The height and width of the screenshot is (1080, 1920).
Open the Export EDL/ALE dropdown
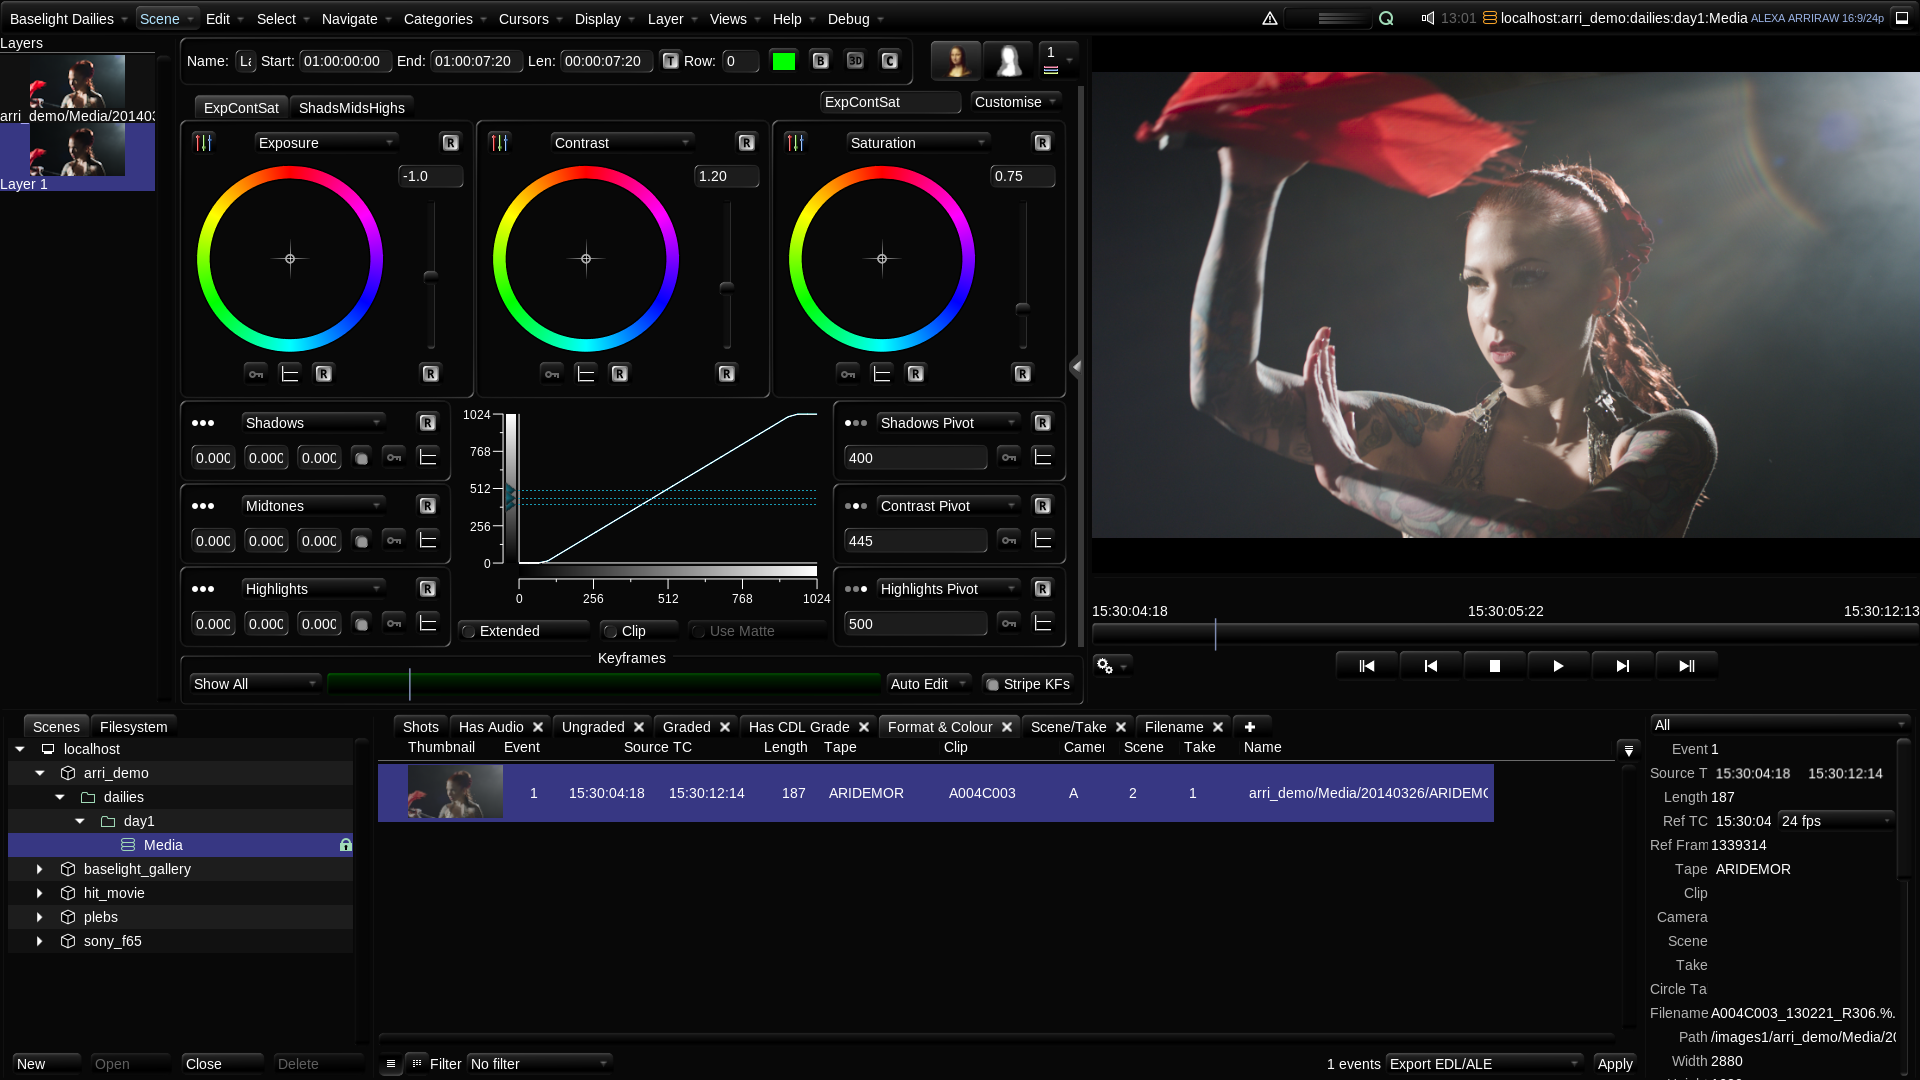1484,1064
